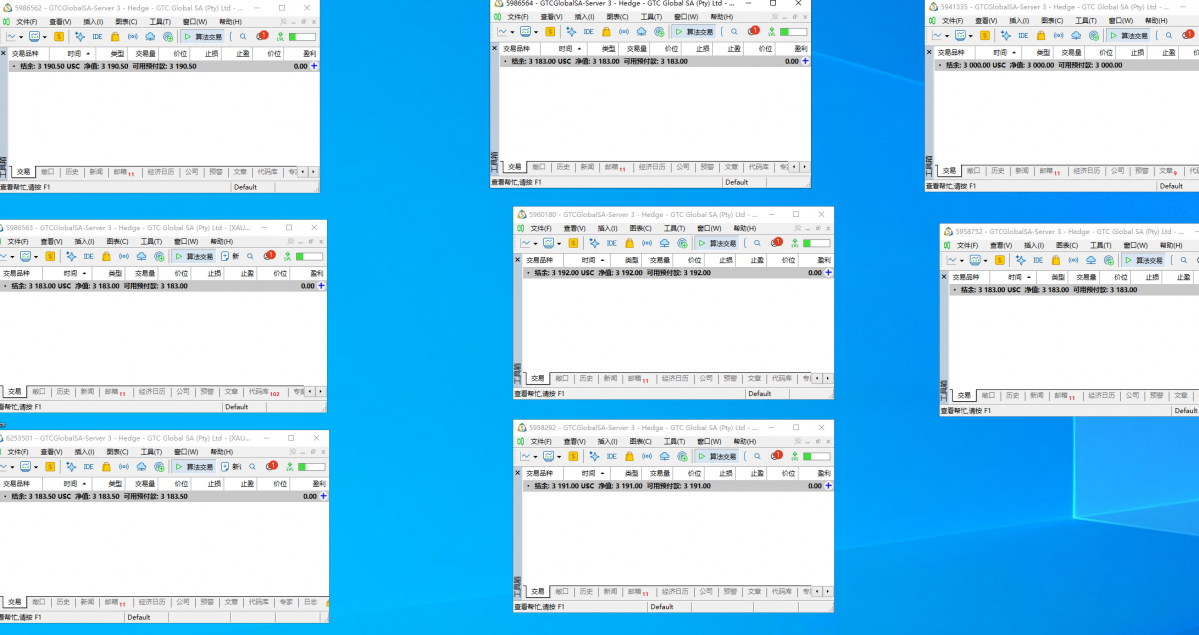The width and height of the screenshot is (1199, 635).
Task: Click the green LVL icon in window 5958292
Action: (x=794, y=457)
